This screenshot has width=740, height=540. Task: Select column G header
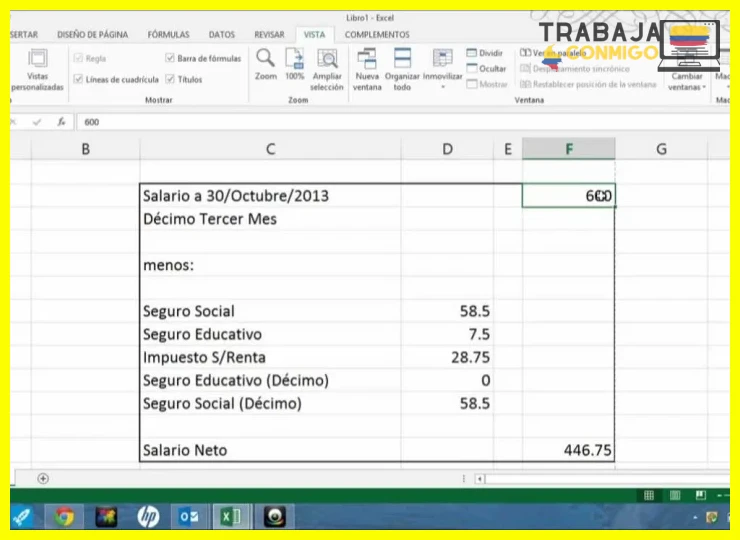[x=661, y=149]
